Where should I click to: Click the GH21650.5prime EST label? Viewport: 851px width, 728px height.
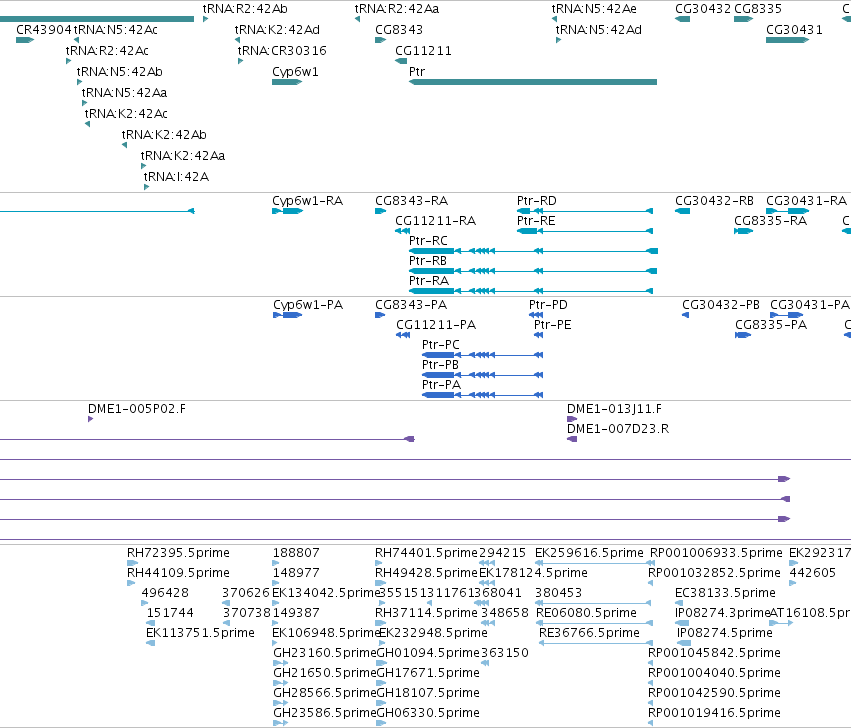[x=325, y=673]
